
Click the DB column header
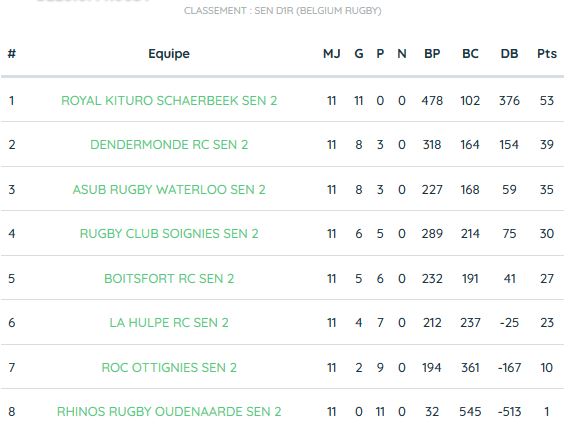pyautogui.click(x=509, y=54)
